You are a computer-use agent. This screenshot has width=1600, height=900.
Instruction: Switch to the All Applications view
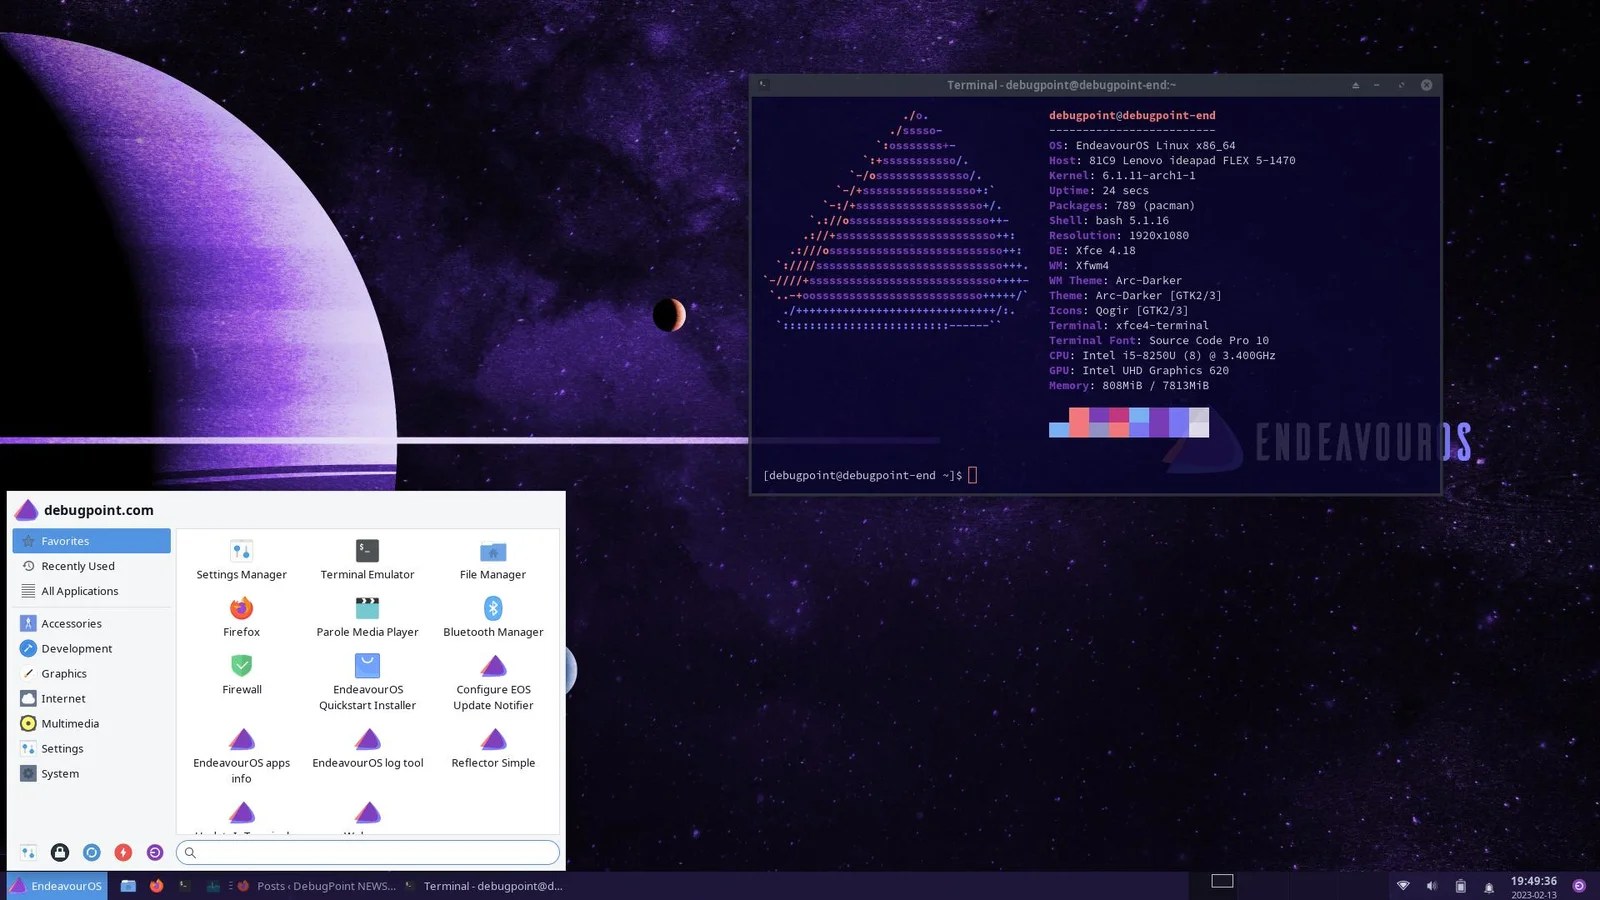coord(79,591)
